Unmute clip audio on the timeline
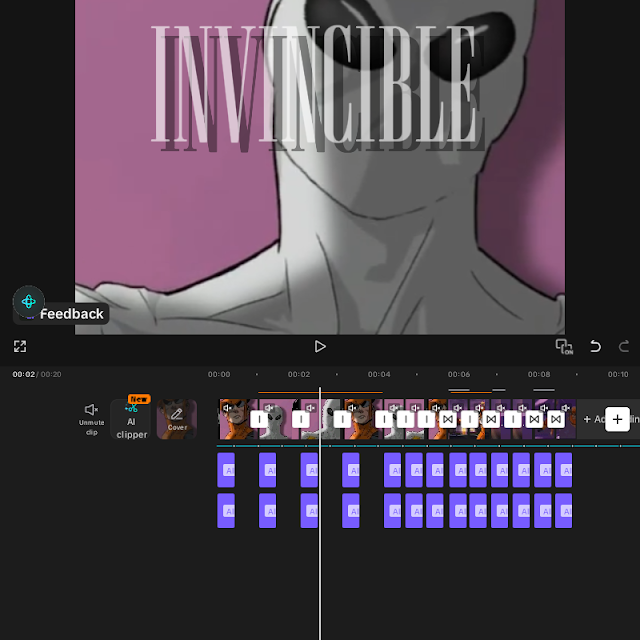This screenshot has height=640, width=640. [x=91, y=419]
